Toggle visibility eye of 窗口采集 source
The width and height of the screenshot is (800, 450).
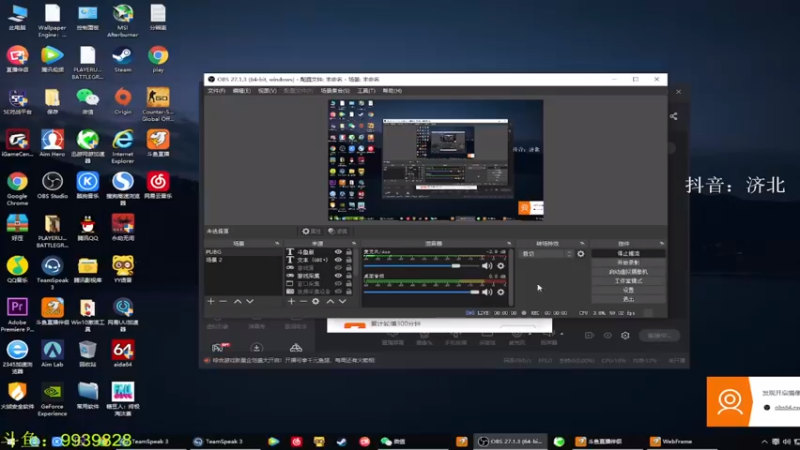tap(338, 284)
